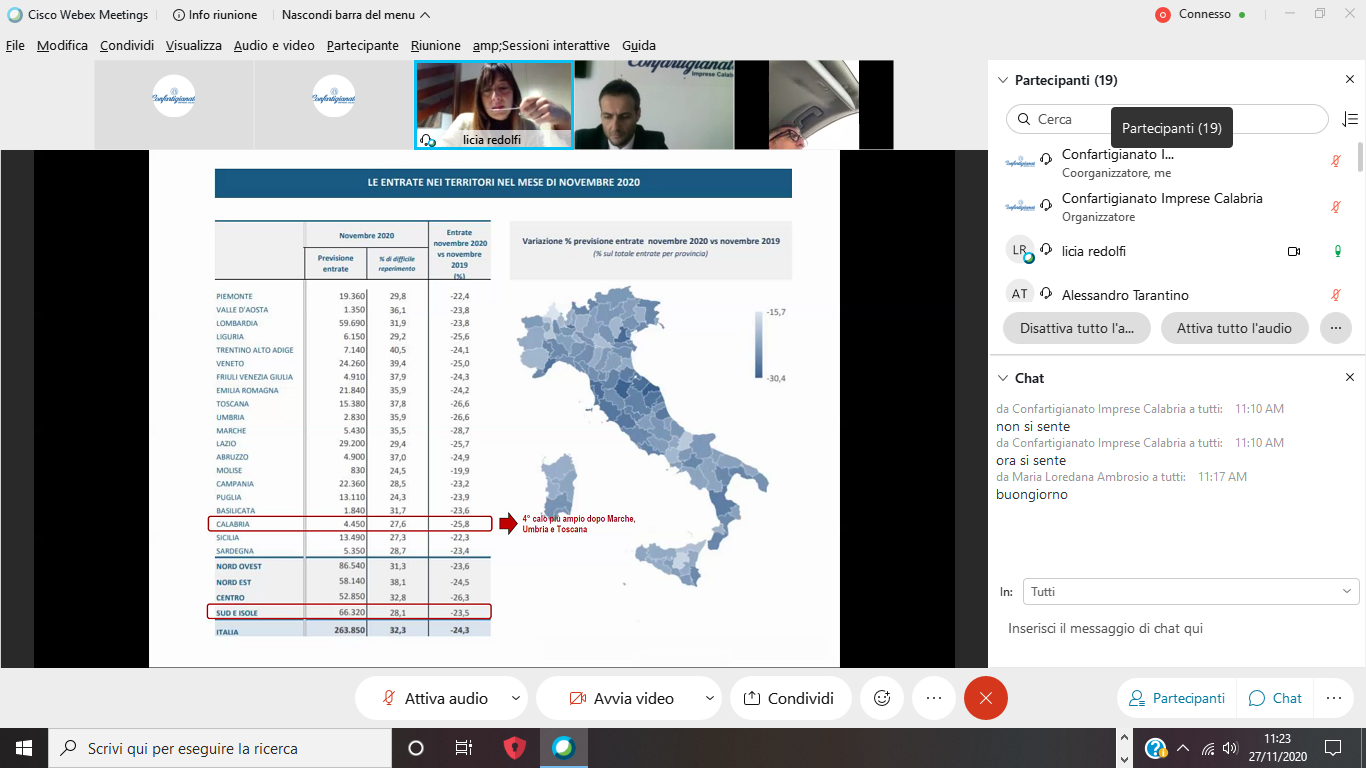Screen dimensions: 1366x768
Task: Expand the Avvia video dropdown arrow
Action: (709, 698)
